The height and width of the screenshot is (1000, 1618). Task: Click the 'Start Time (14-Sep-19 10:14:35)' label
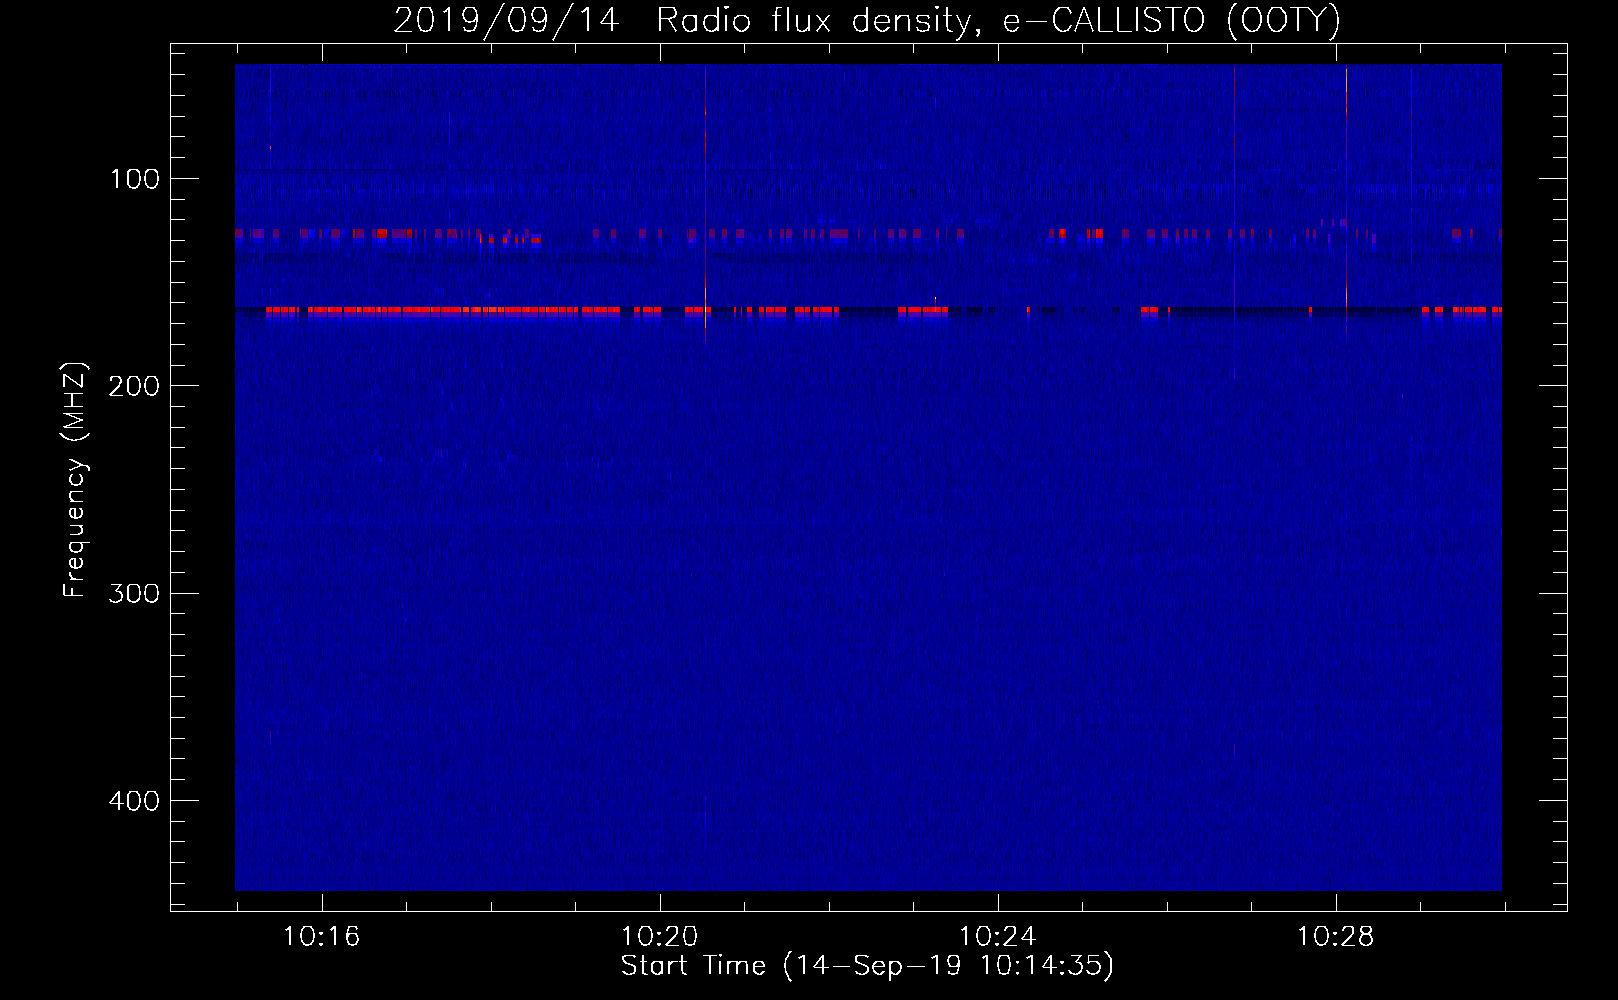(x=867, y=966)
